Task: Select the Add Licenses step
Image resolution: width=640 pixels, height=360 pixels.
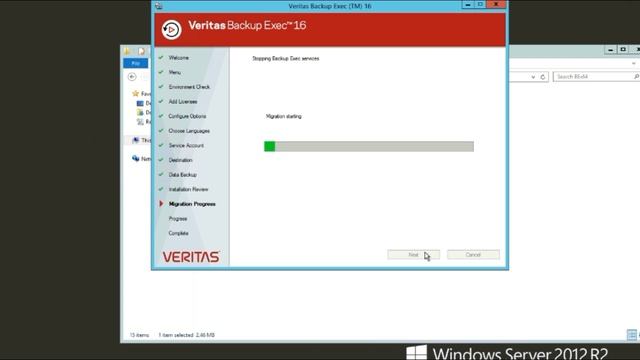Action: (183, 102)
